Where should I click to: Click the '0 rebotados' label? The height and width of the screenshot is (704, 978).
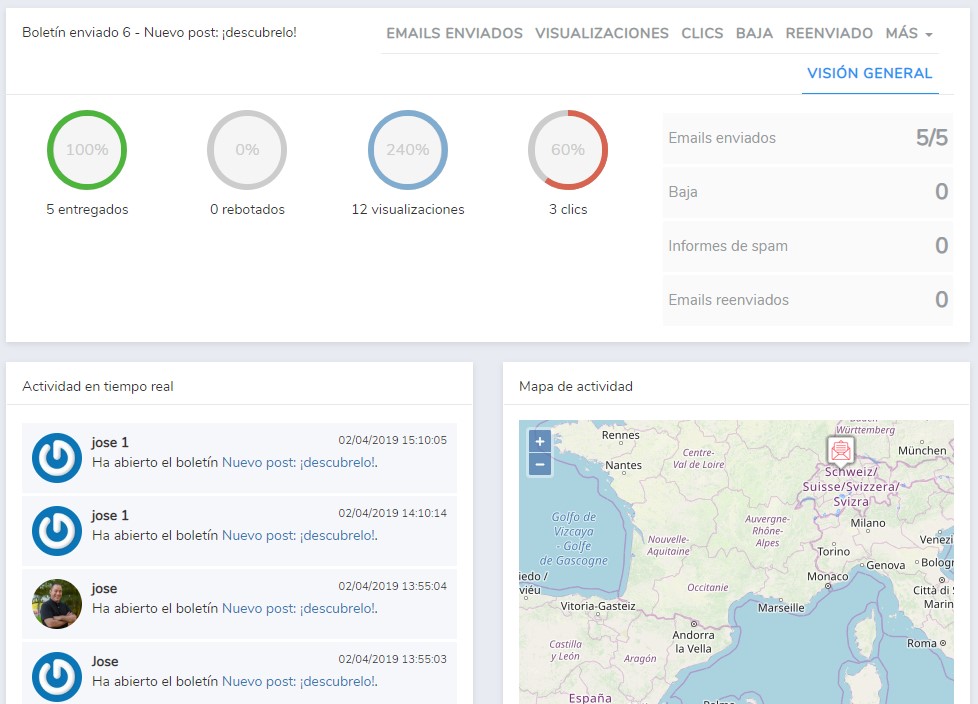point(247,210)
